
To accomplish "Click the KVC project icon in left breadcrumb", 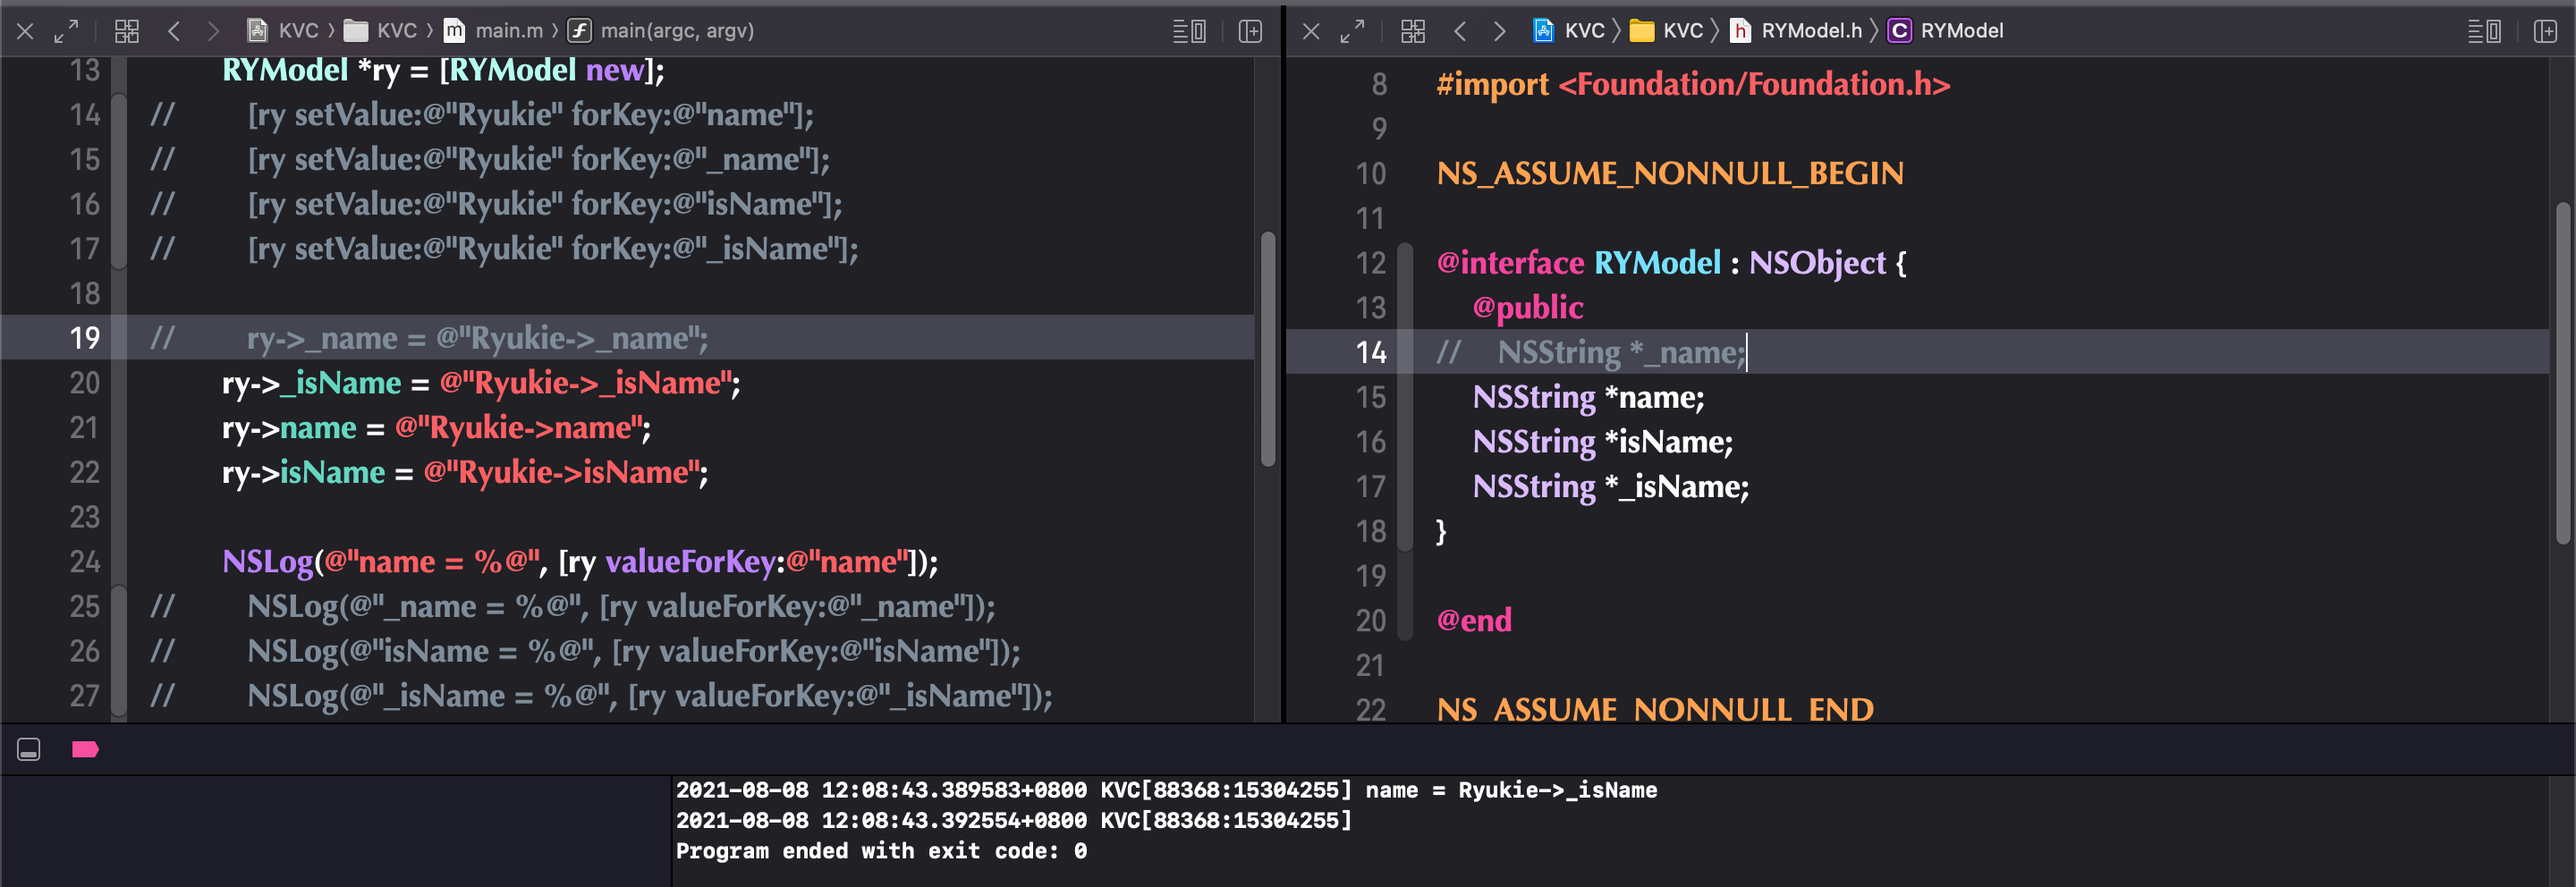I will click(257, 31).
